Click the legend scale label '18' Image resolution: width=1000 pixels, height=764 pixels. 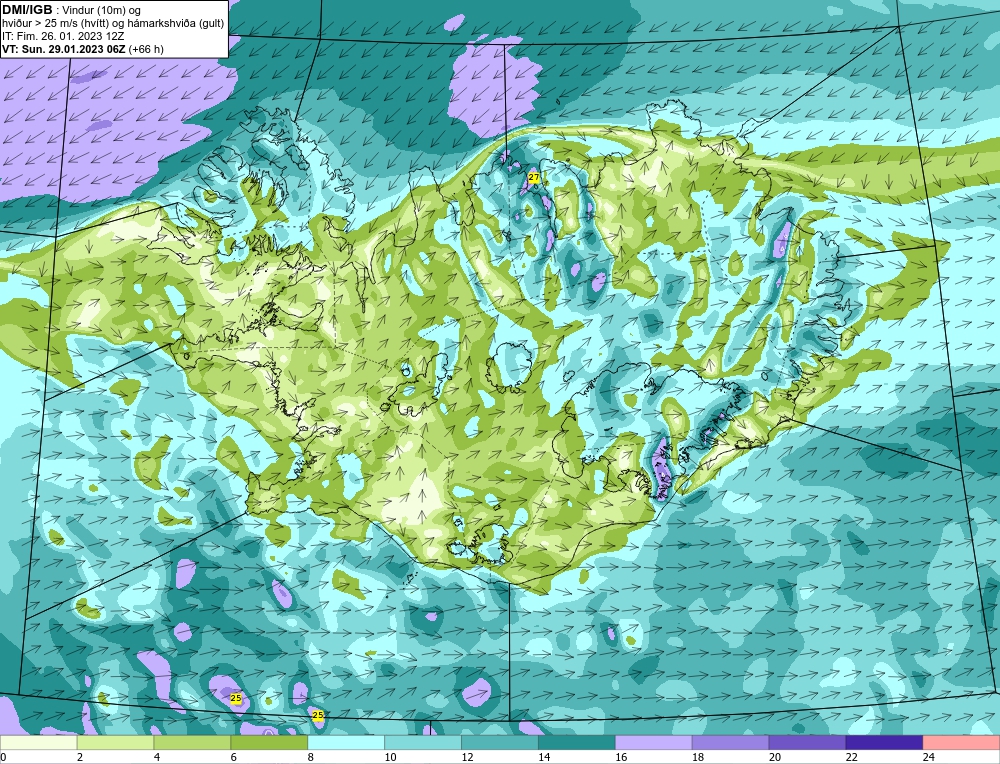tap(697, 758)
